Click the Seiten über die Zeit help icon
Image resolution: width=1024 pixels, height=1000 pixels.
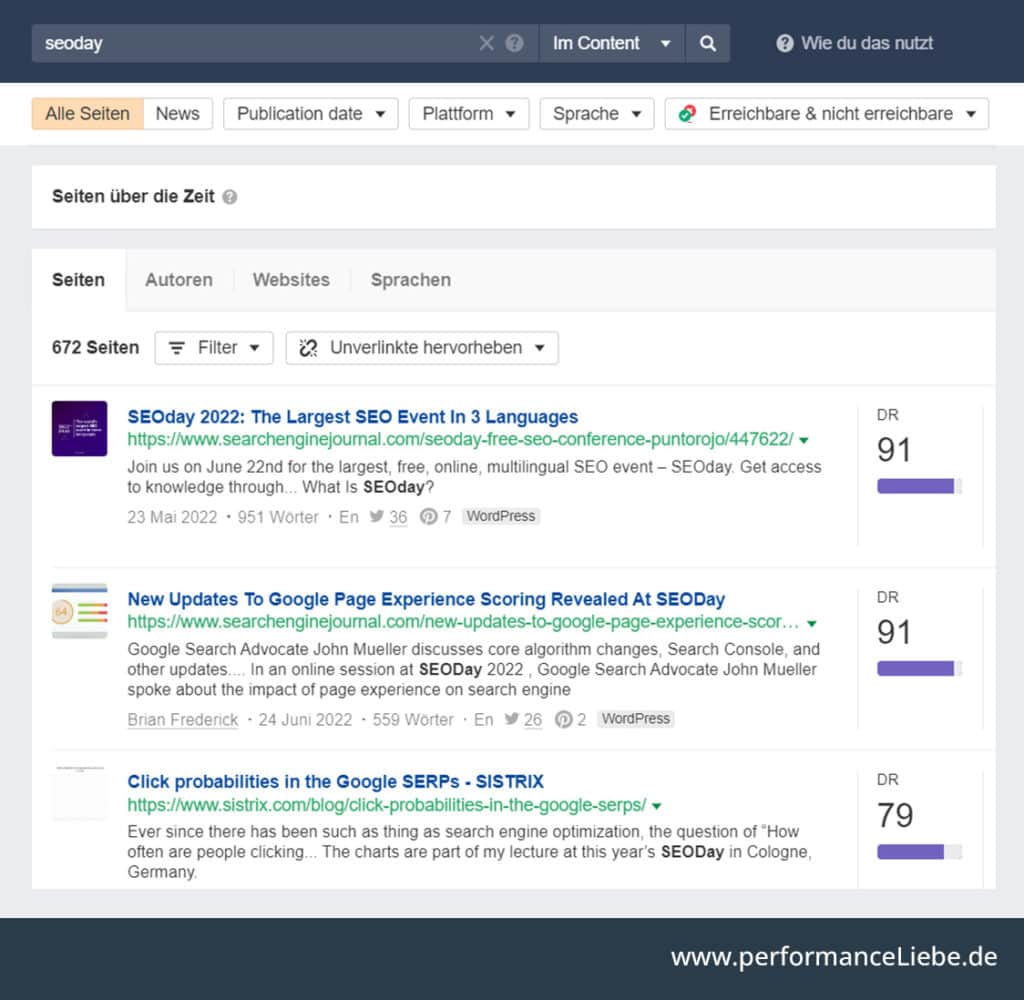230,197
